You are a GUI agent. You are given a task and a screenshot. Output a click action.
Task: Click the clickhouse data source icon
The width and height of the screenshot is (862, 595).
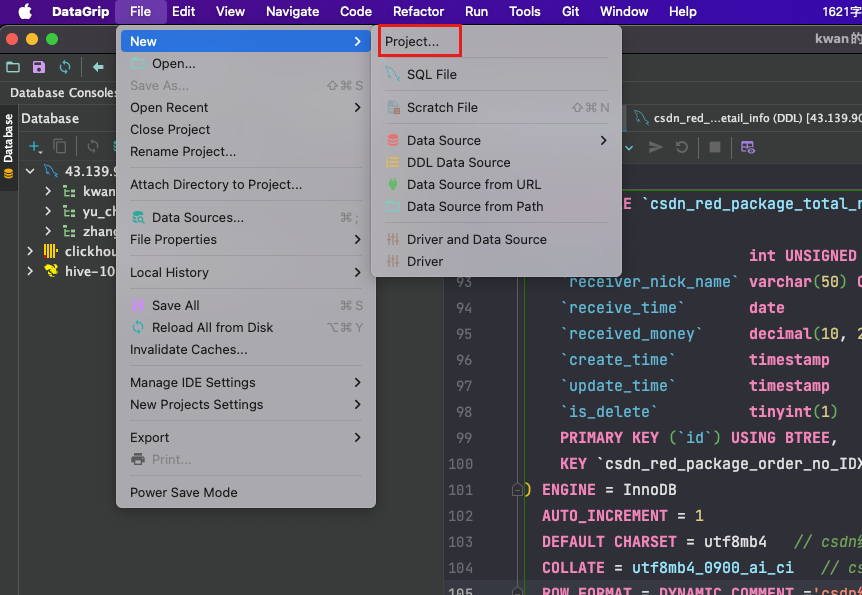click(51, 251)
